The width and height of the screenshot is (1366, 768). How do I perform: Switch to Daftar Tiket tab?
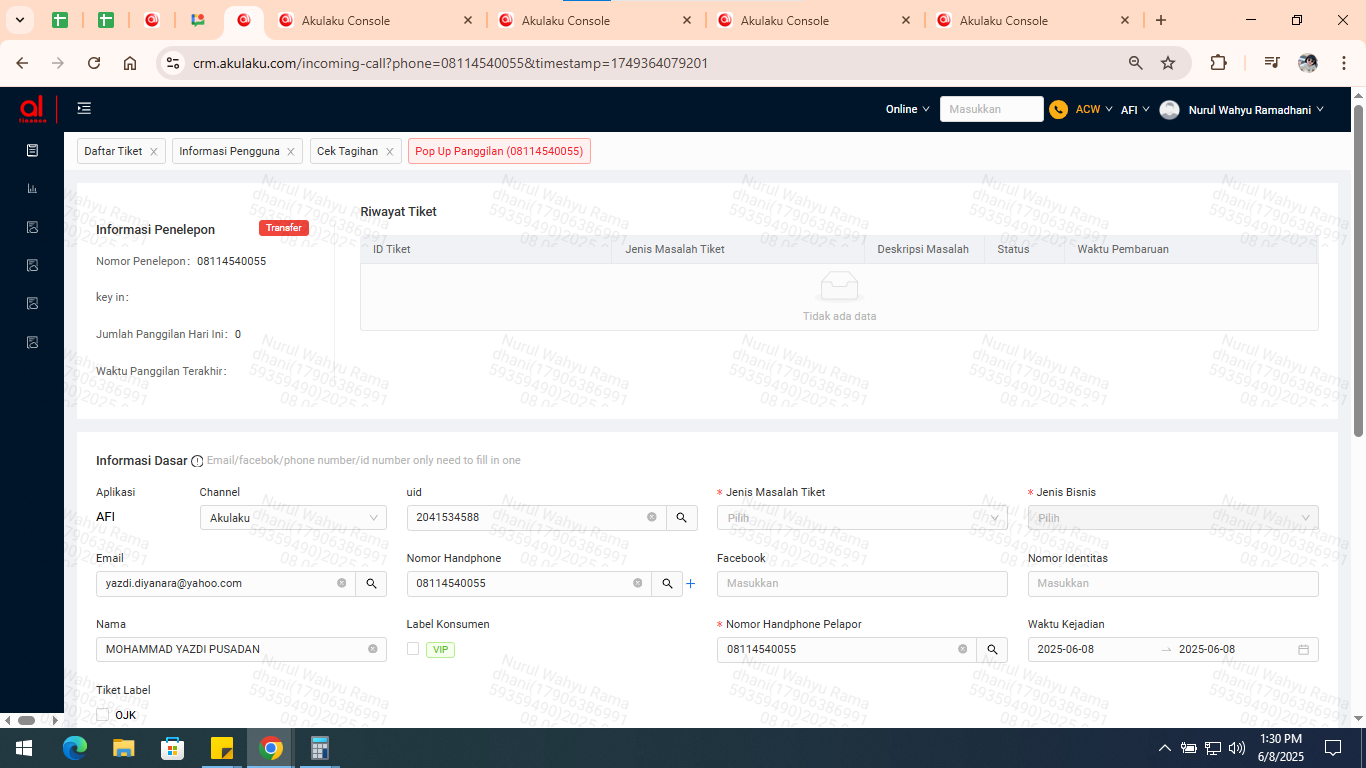(113, 151)
